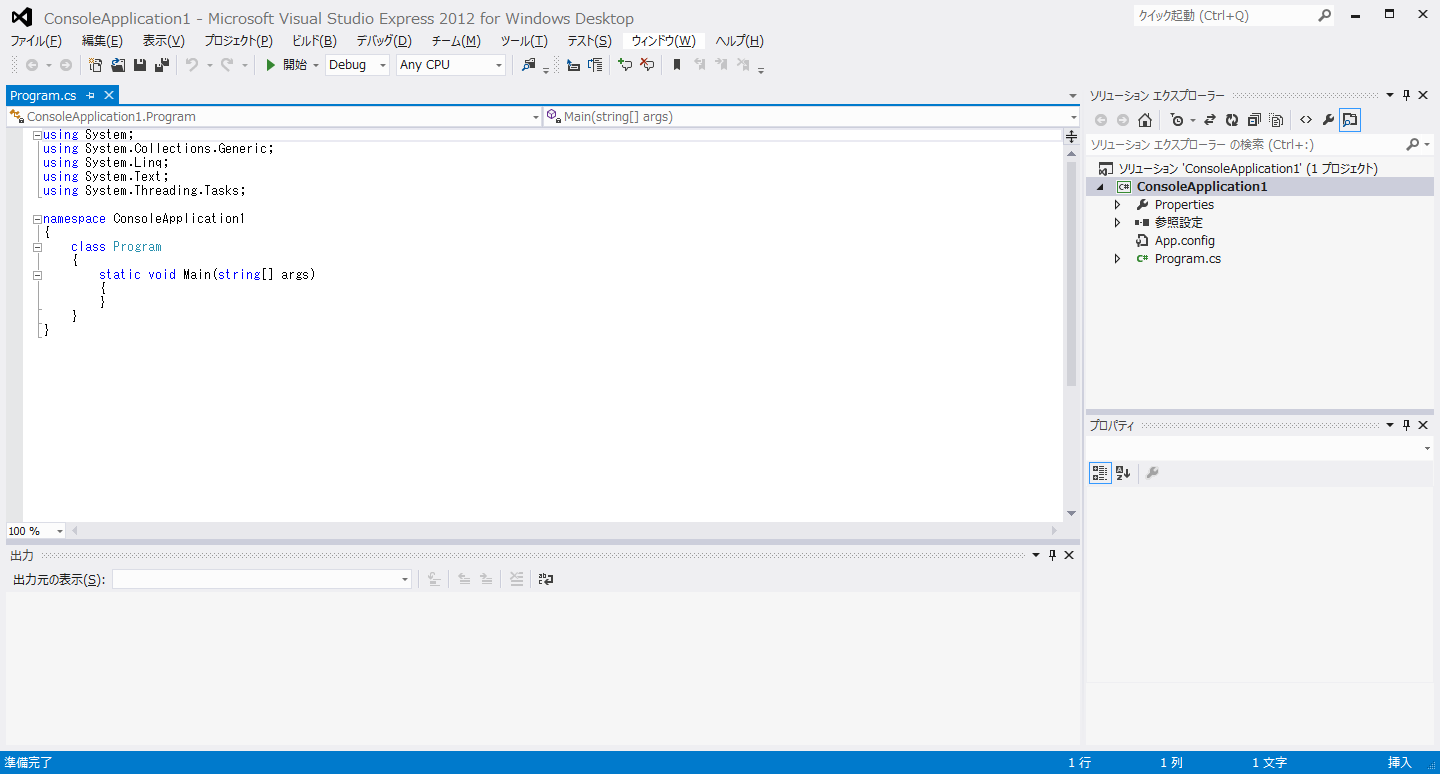
Task: Open the ビルド(B) menu
Action: pos(314,41)
